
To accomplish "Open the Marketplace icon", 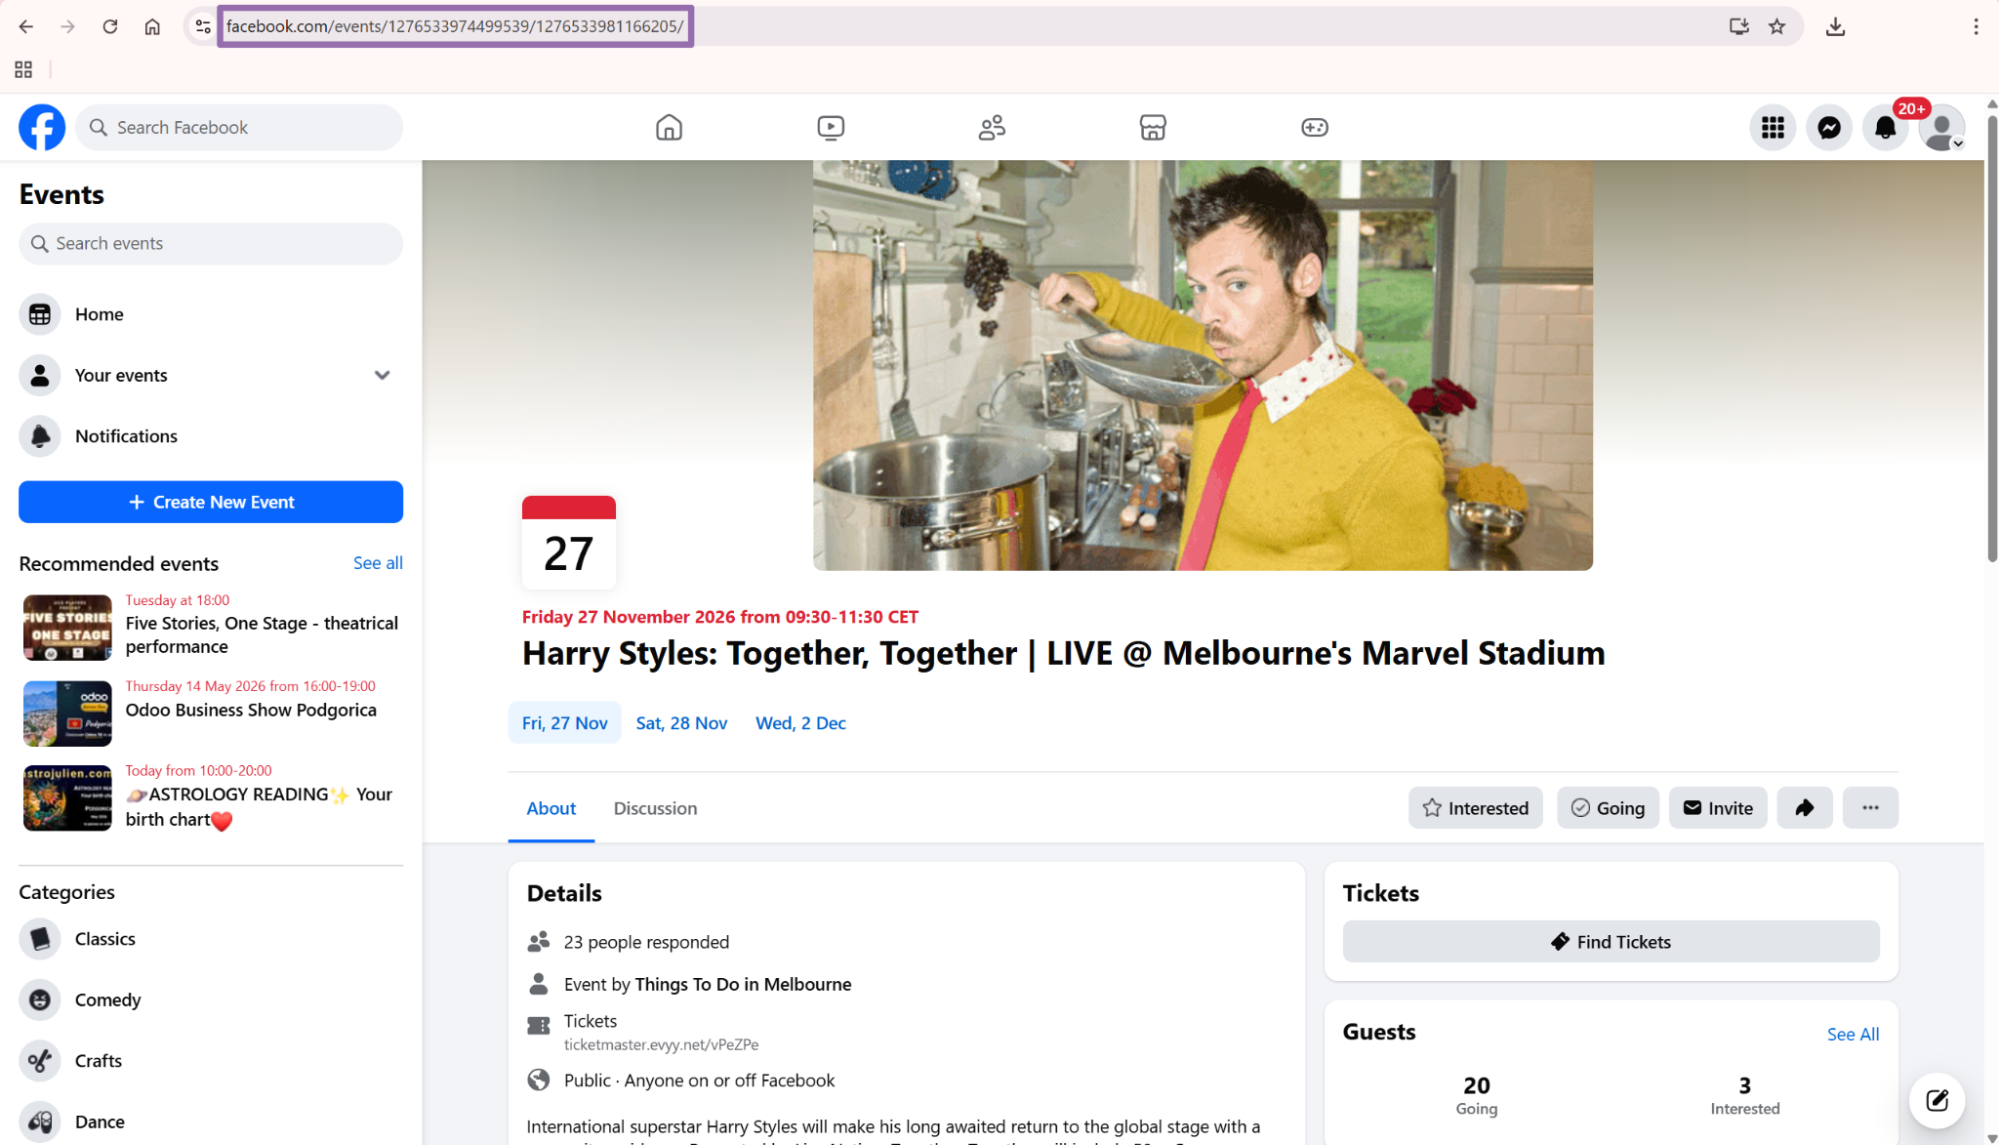I will (1152, 127).
